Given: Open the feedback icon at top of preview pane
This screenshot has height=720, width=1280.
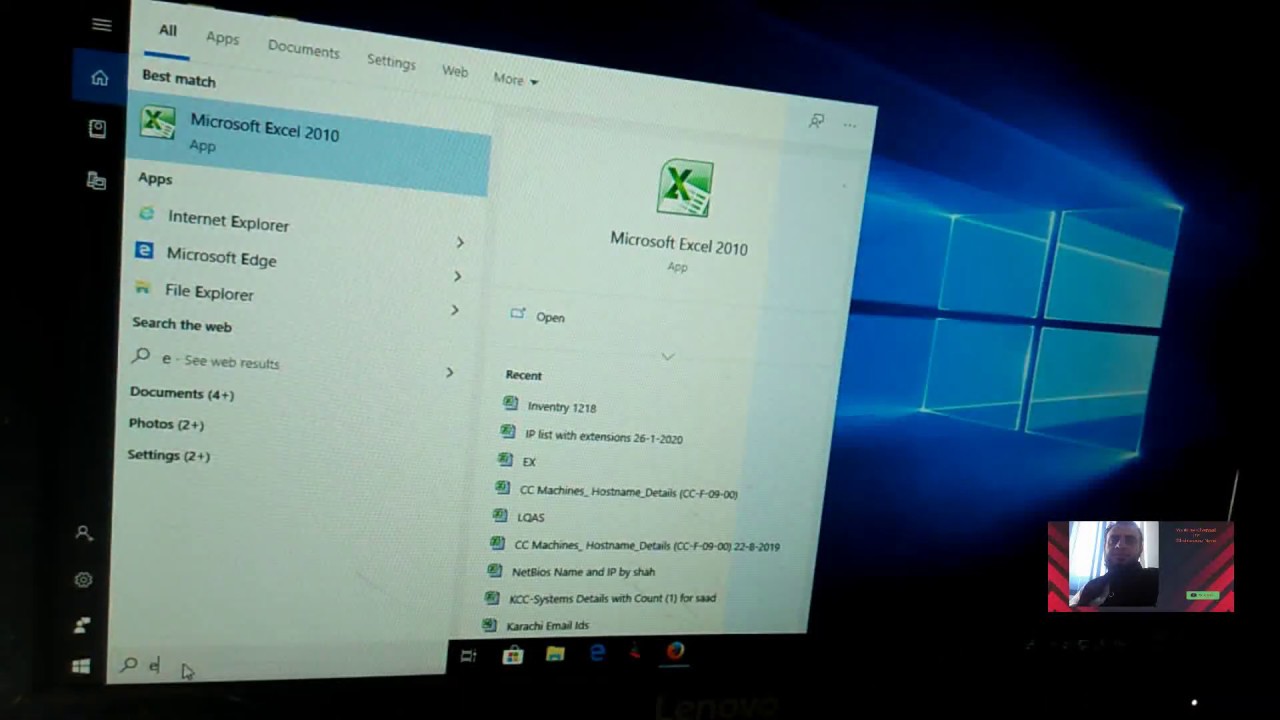Looking at the screenshot, I should point(817,121).
